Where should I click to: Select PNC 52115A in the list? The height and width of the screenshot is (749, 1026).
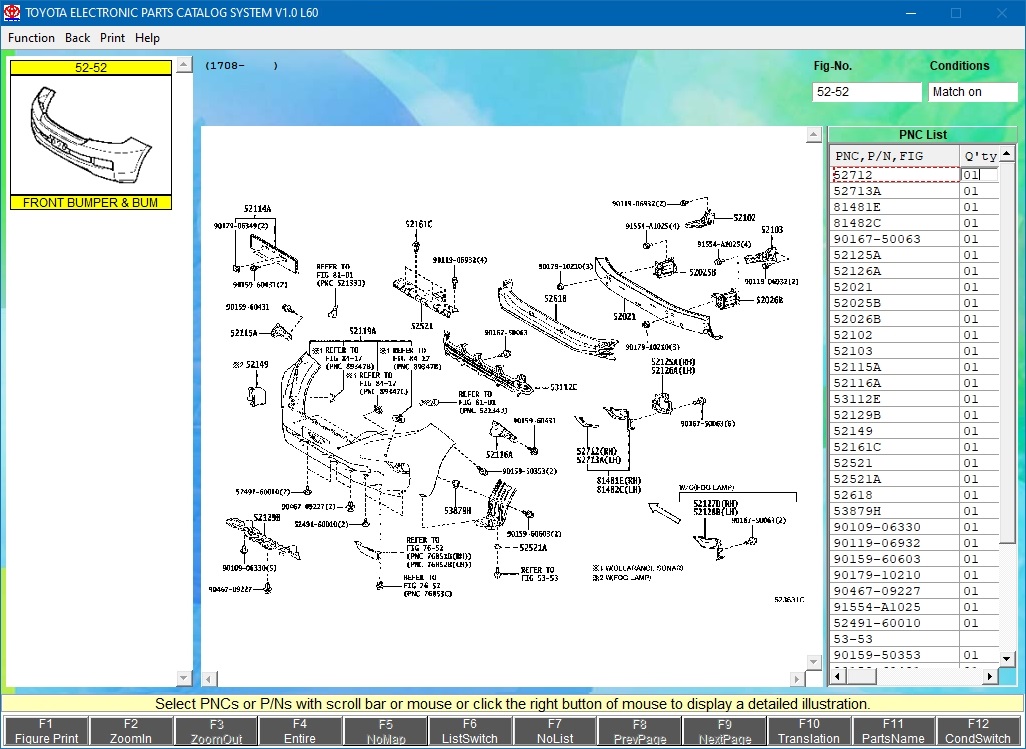(x=895, y=367)
